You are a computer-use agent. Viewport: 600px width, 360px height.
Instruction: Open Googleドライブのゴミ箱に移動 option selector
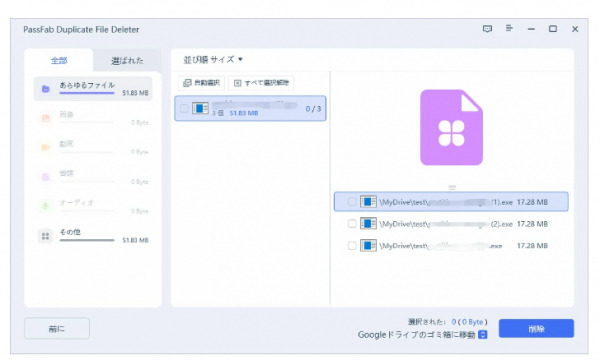pos(483,334)
